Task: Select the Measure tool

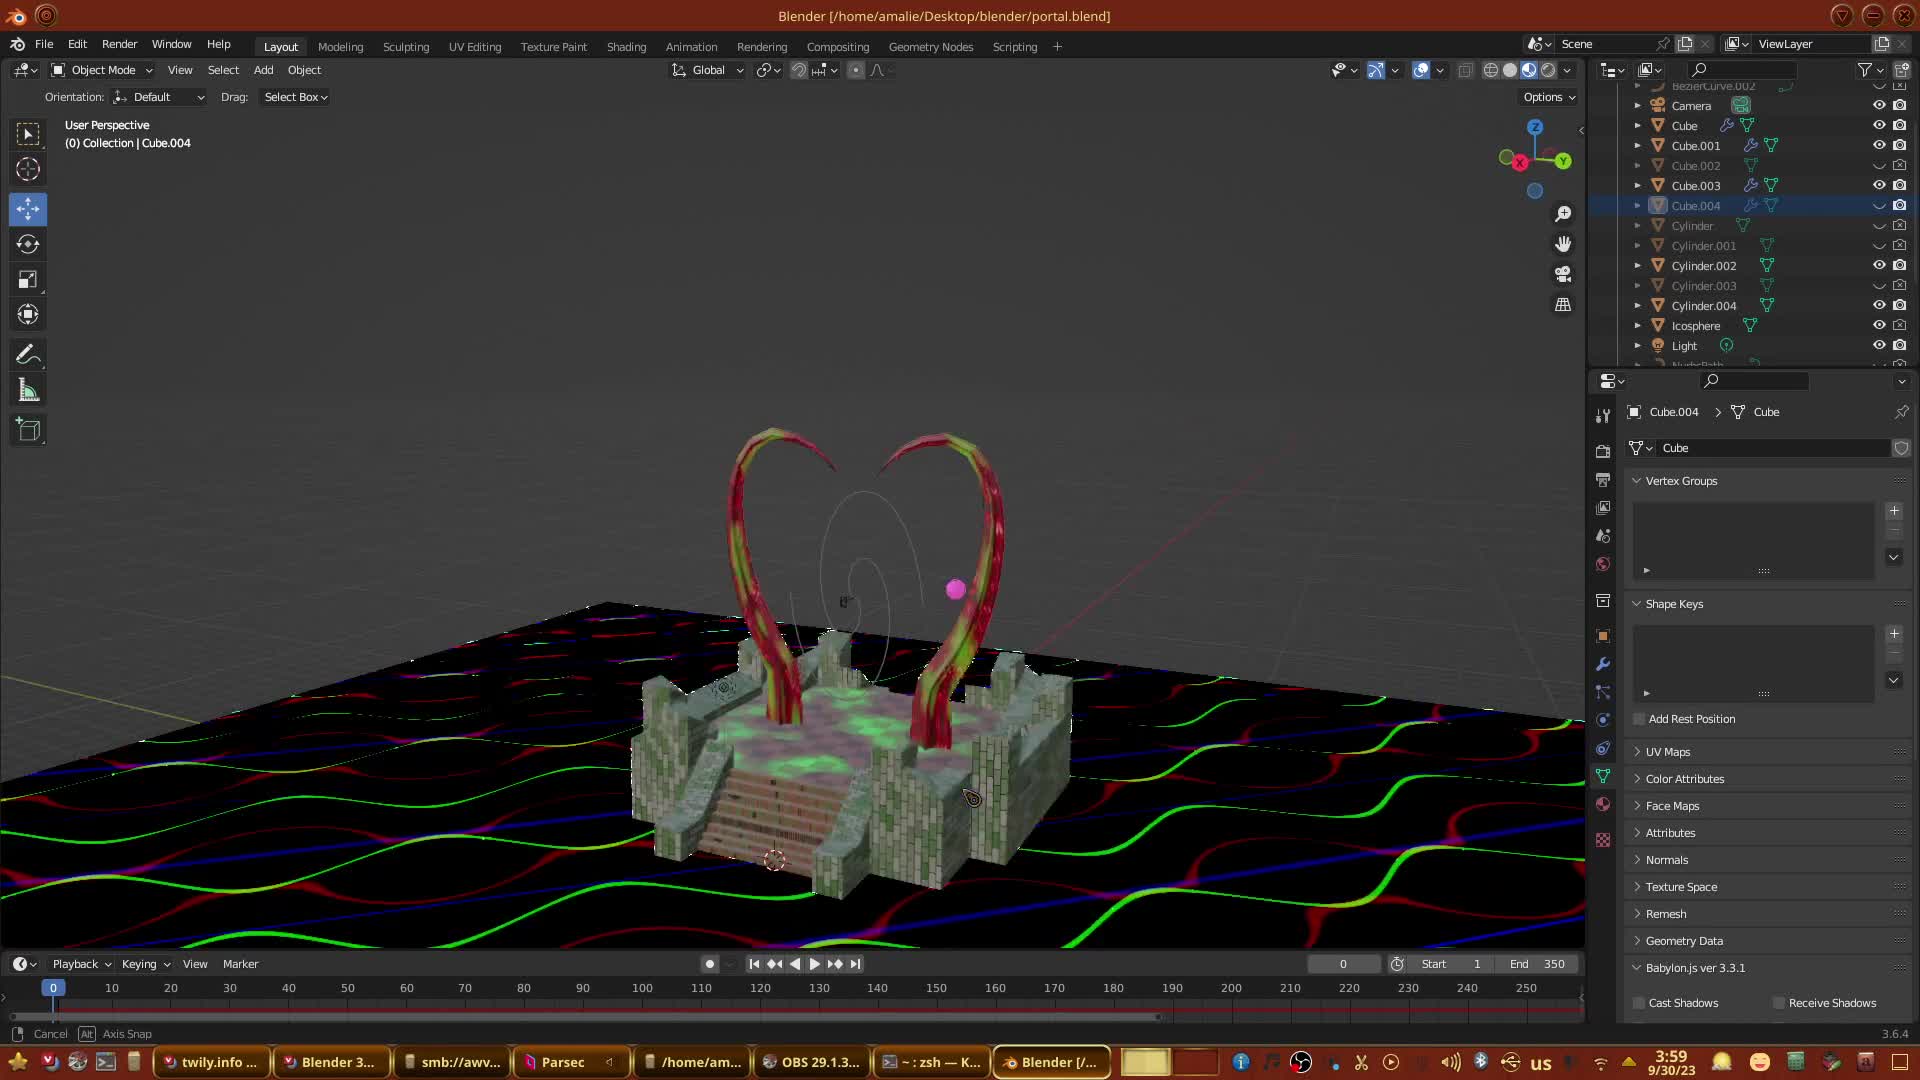Action: 28,391
